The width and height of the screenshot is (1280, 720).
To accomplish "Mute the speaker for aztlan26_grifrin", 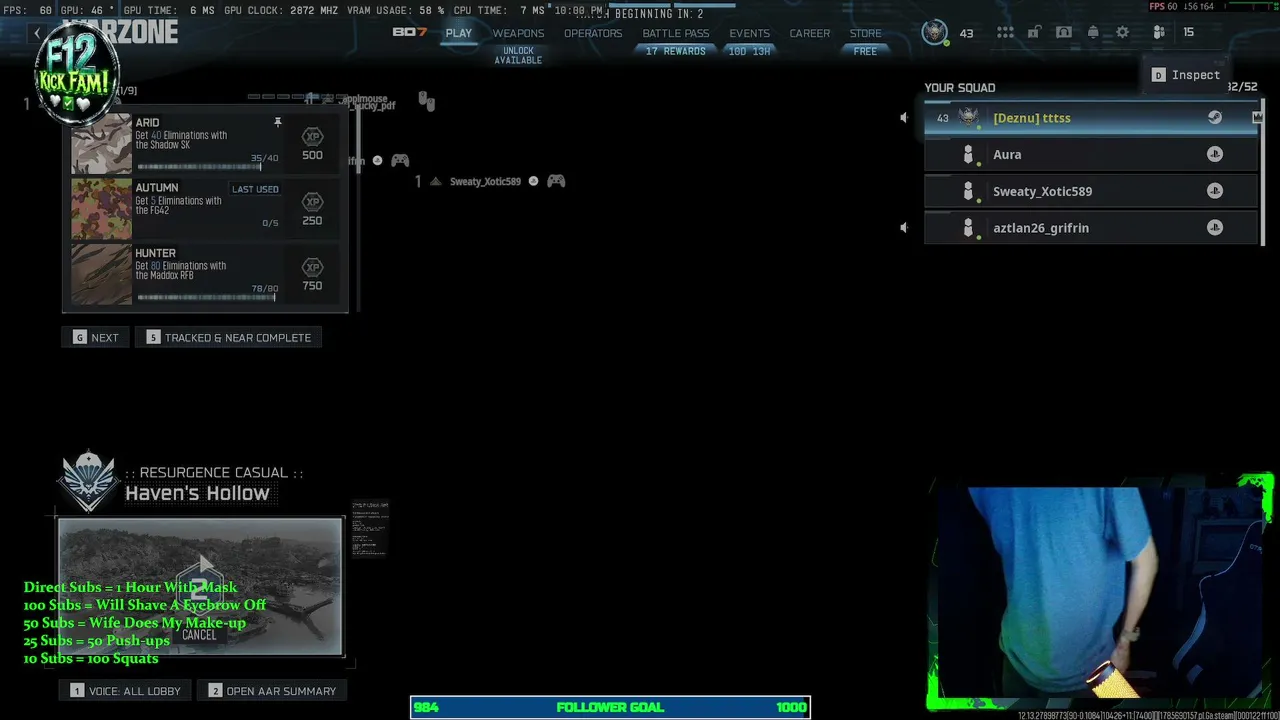I will [904, 228].
